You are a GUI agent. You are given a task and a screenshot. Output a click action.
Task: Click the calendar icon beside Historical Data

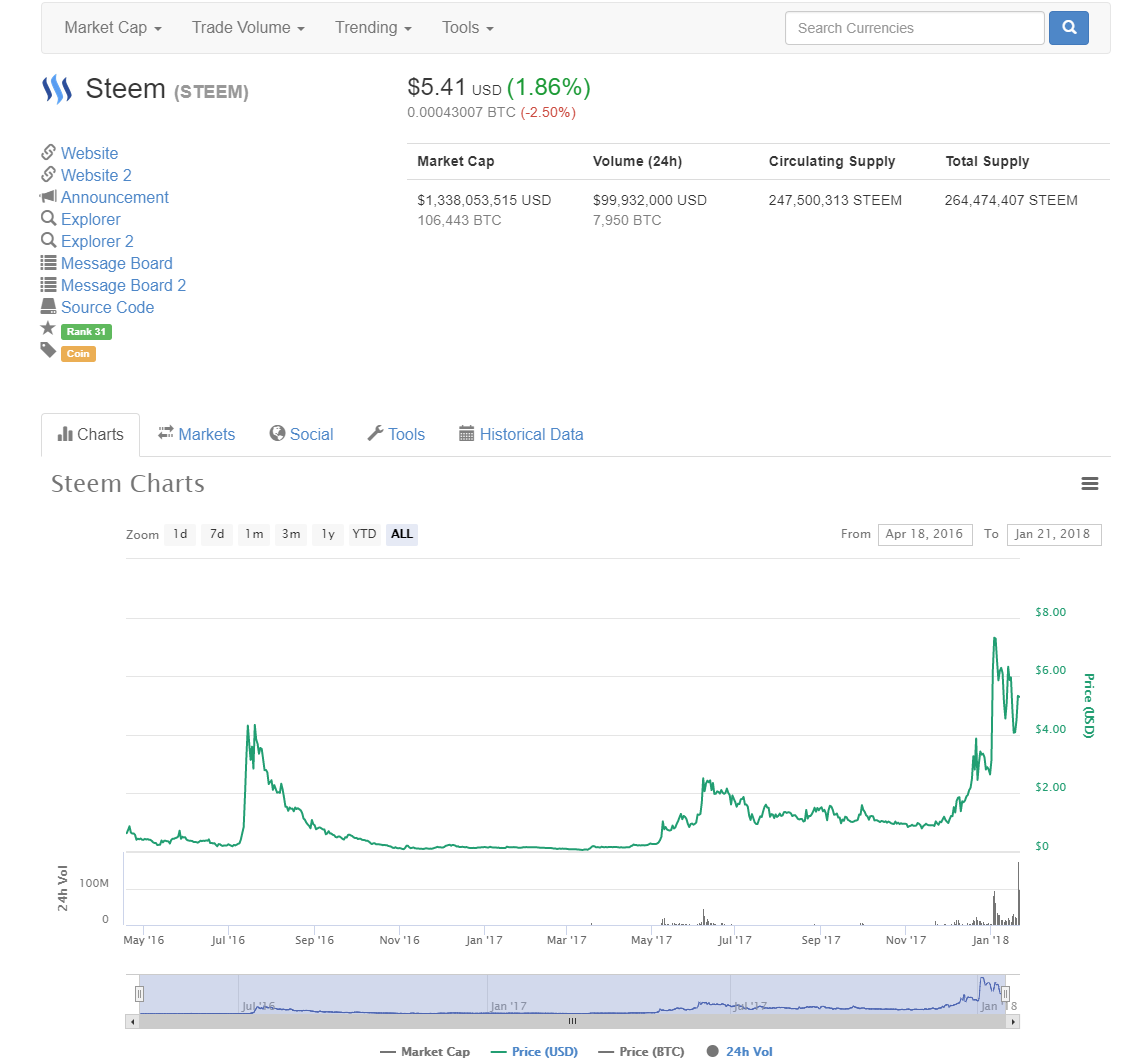[467, 434]
